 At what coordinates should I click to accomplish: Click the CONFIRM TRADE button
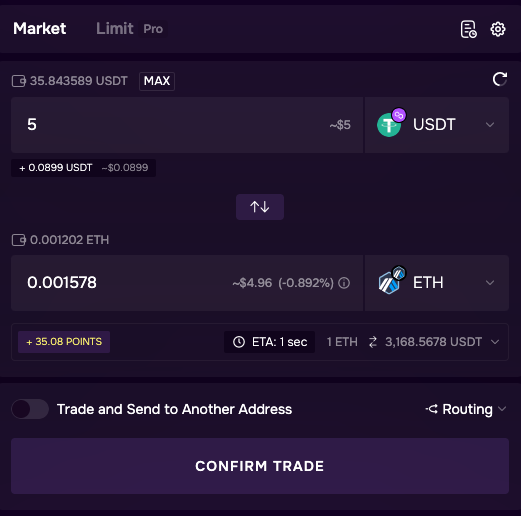click(x=260, y=466)
